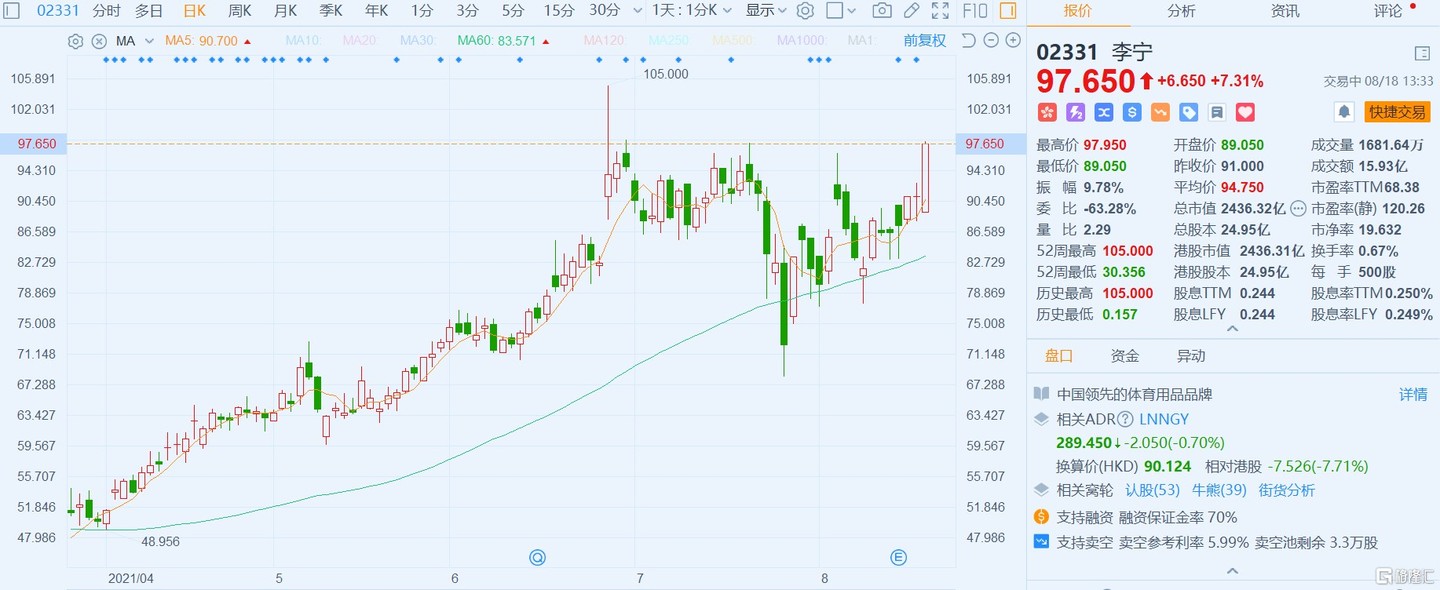Click the price alert bell icon
This screenshot has height=590, width=1440.
[x=1345, y=112]
